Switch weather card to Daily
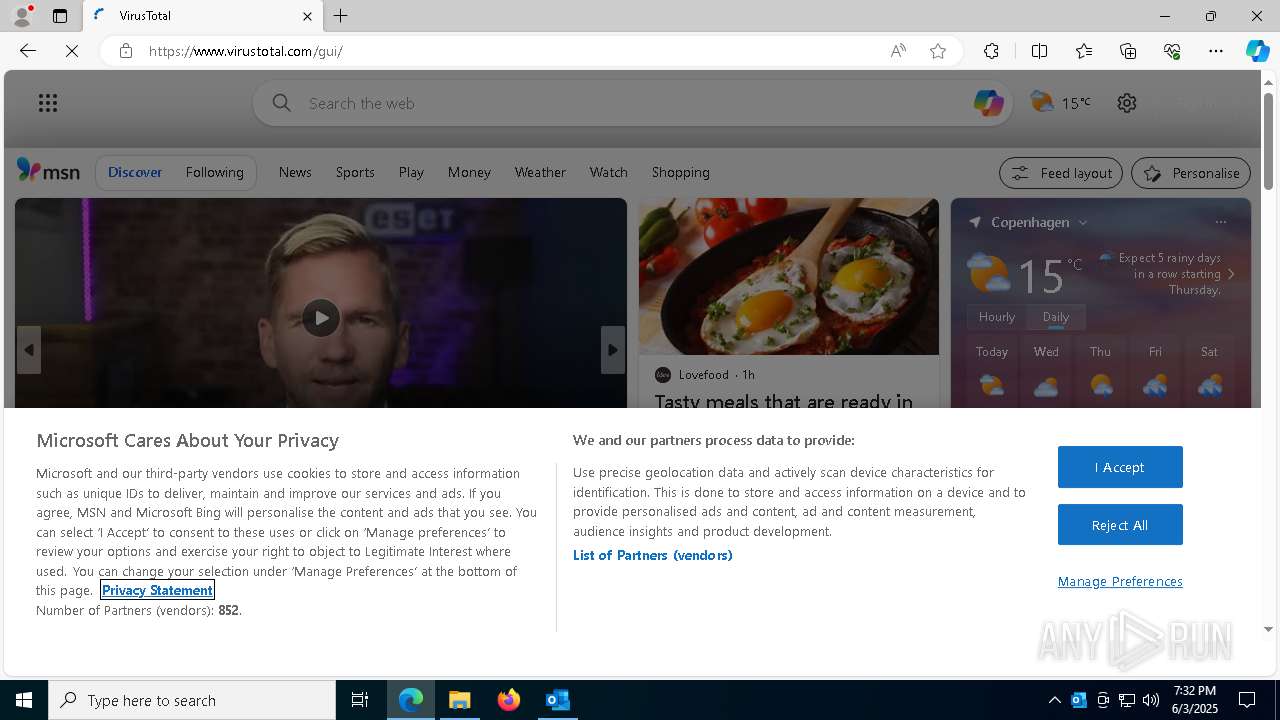The image size is (1280, 720). tap(1056, 317)
